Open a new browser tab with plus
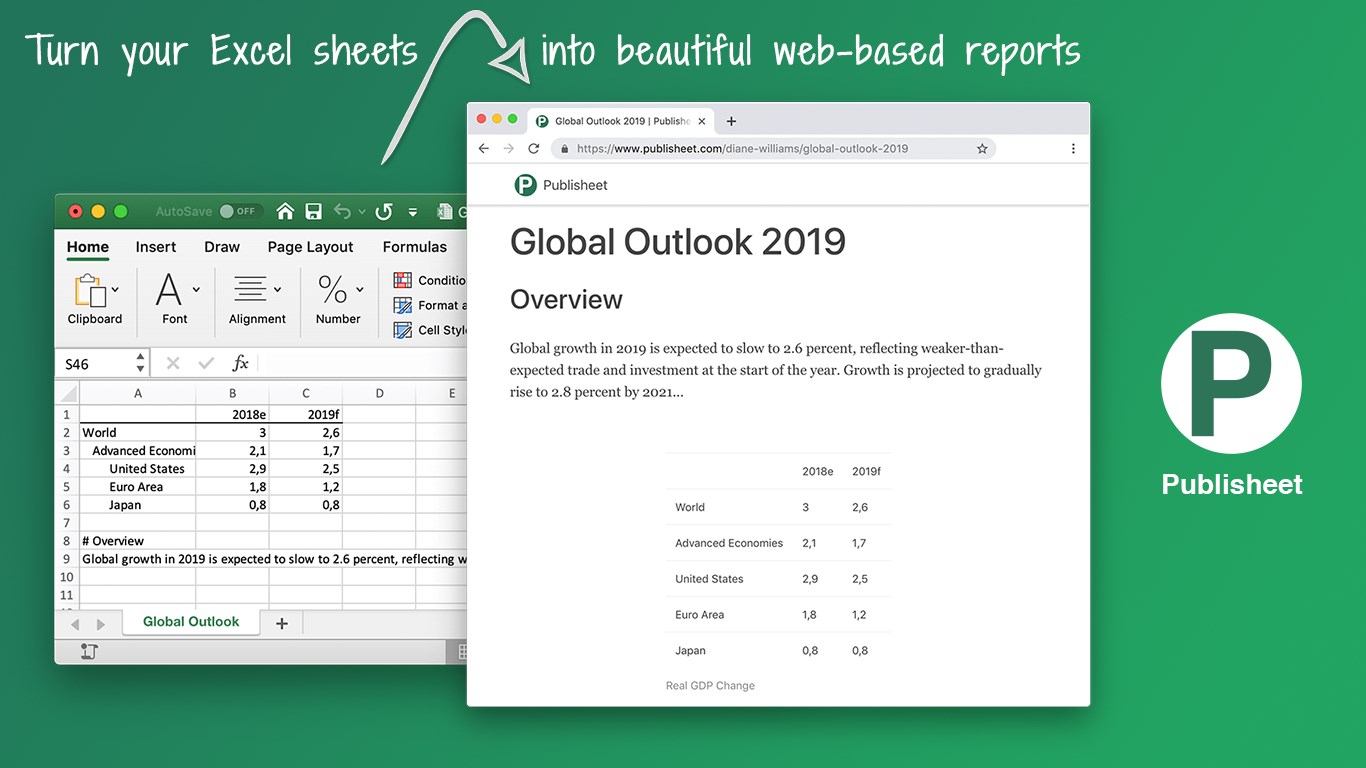The height and width of the screenshot is (768, 1366). click(731, 121)
